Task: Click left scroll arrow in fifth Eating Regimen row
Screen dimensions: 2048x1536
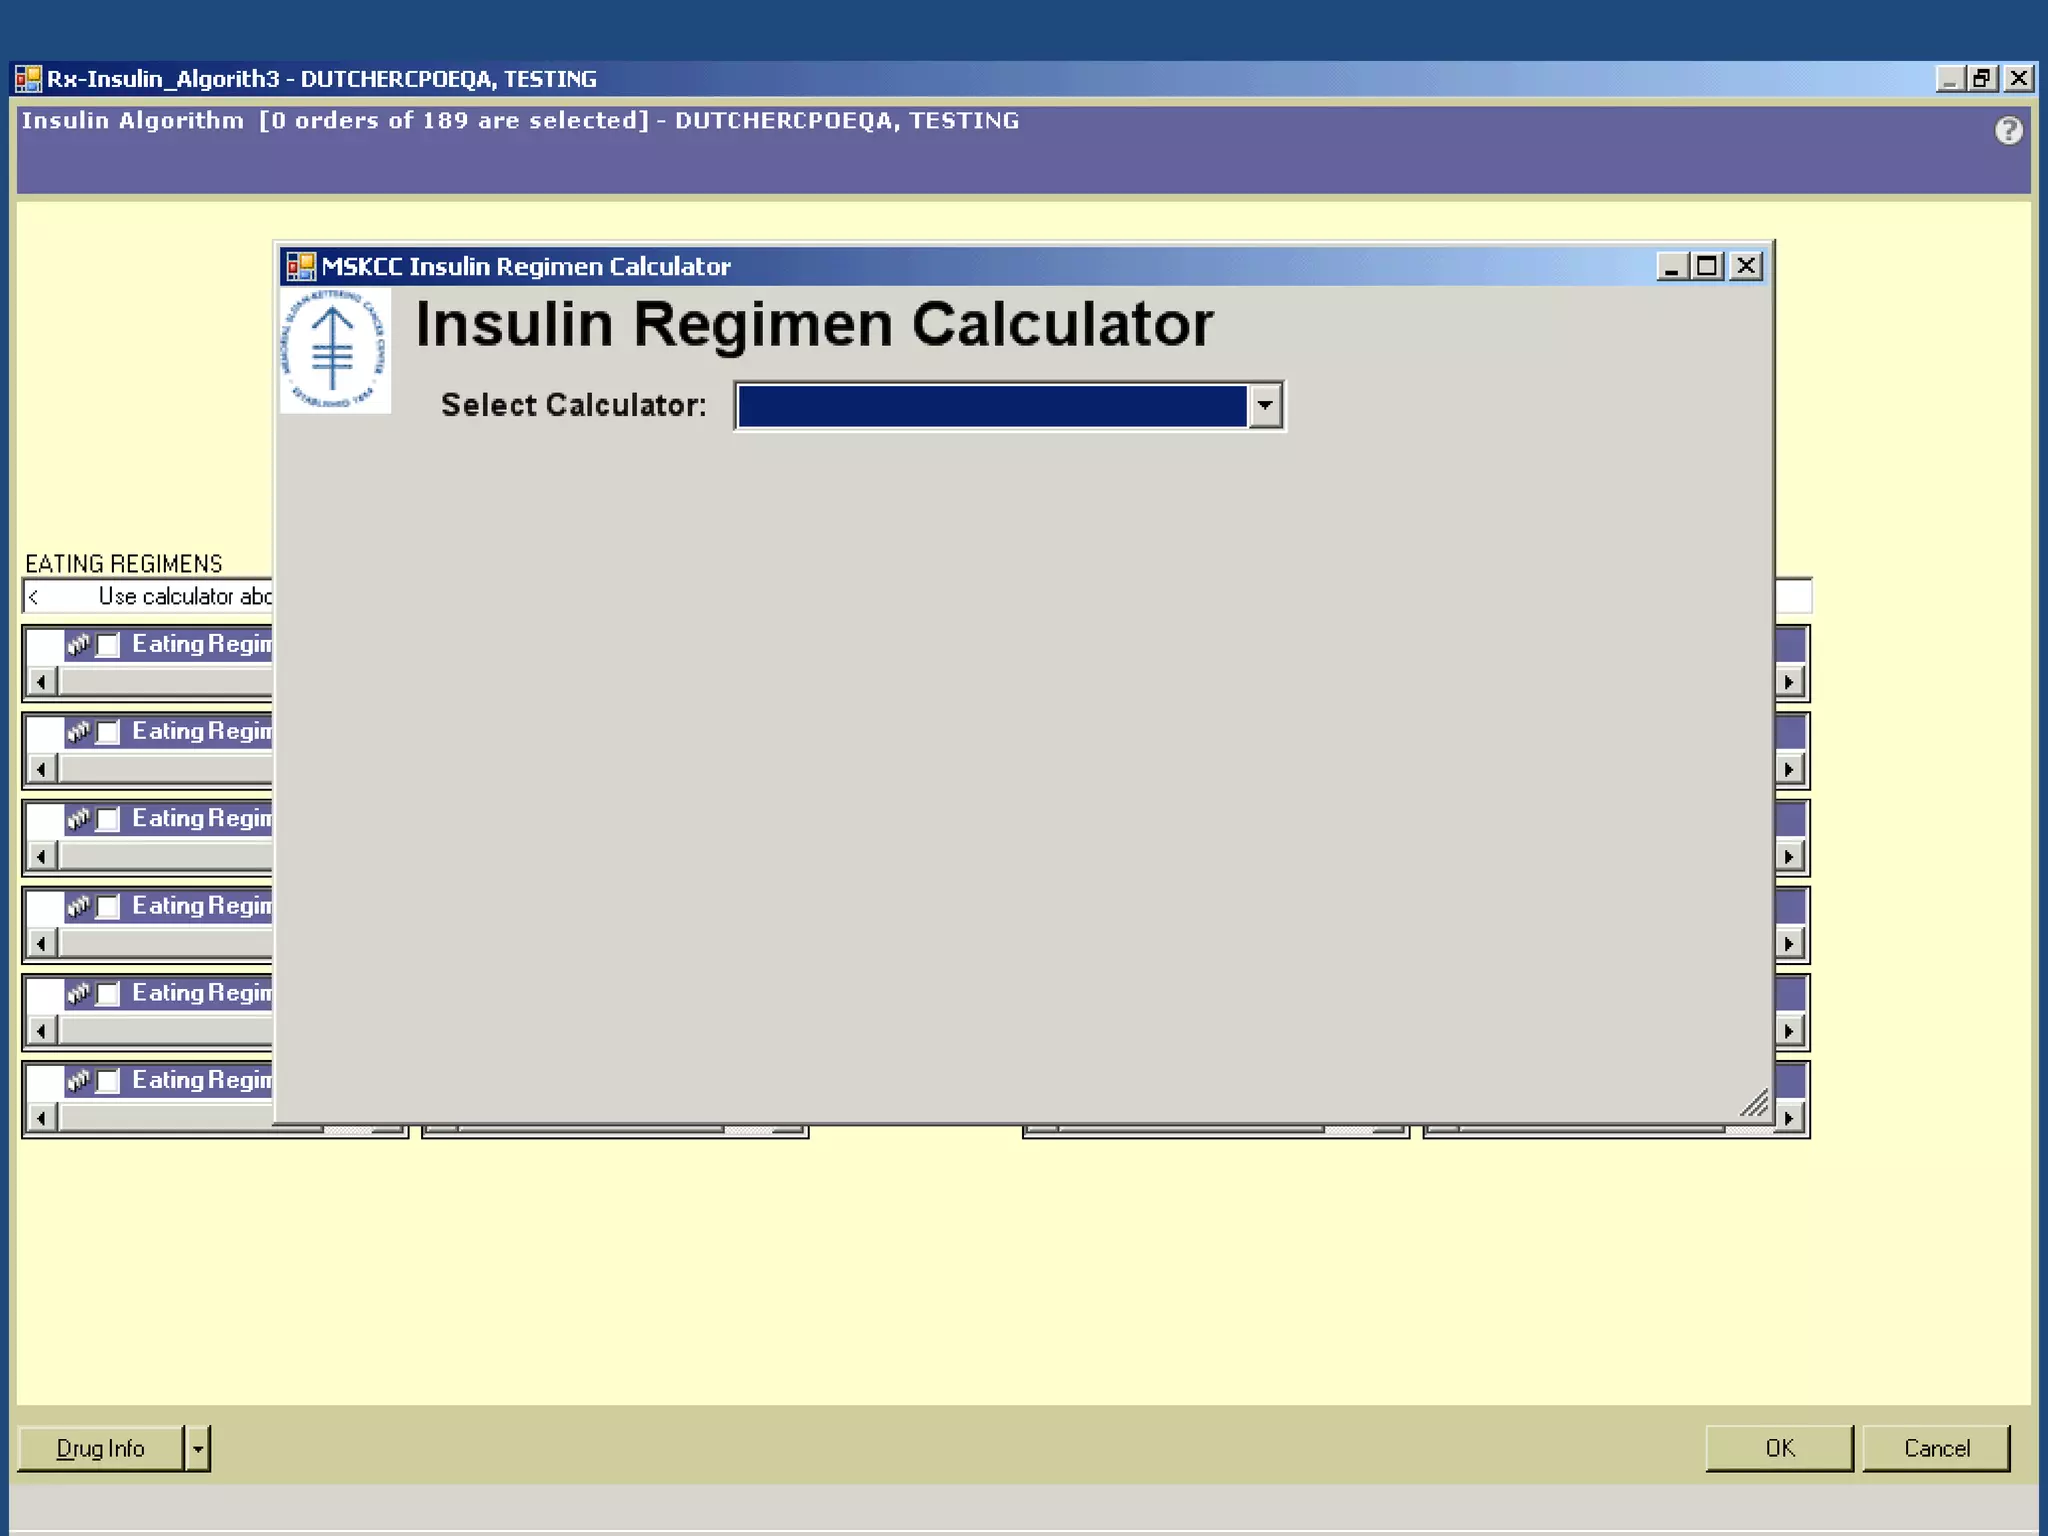Action: (x=41, y=1030)
